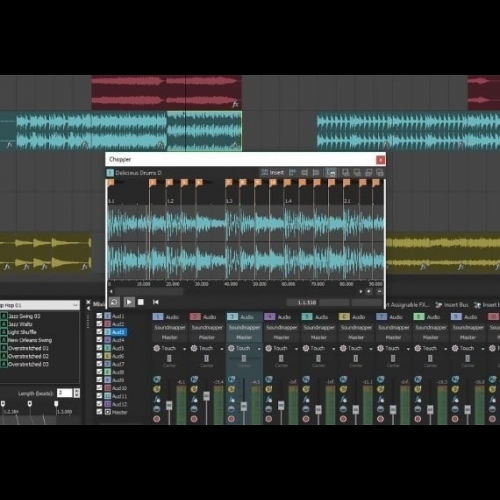The width and height of the screenshot is (500, 500).
Task: Solo audio channel 2 in the mixer
Action: (194, 389)
